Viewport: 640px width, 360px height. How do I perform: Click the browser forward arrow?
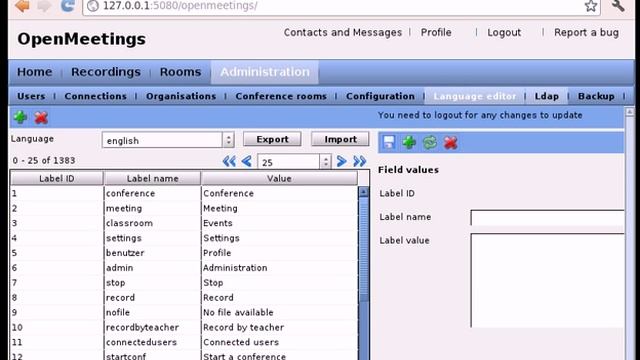pos(44,6)
